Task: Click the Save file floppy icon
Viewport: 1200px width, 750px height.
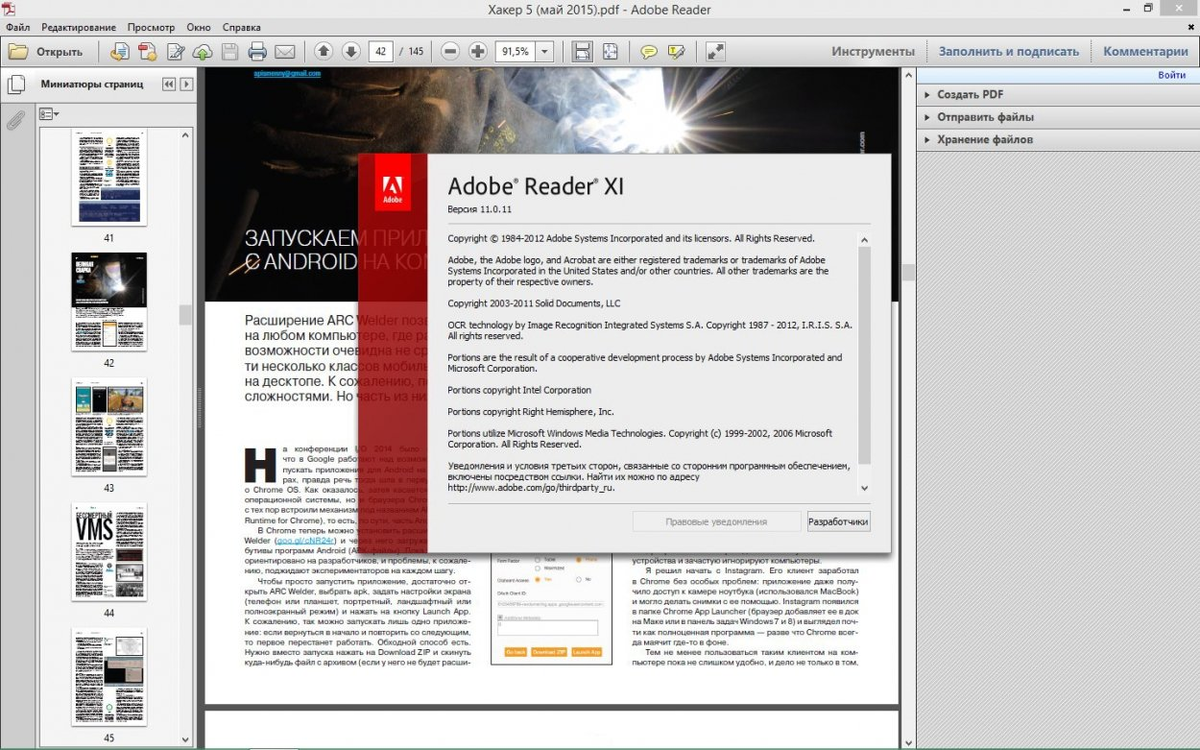Action: 230,51
